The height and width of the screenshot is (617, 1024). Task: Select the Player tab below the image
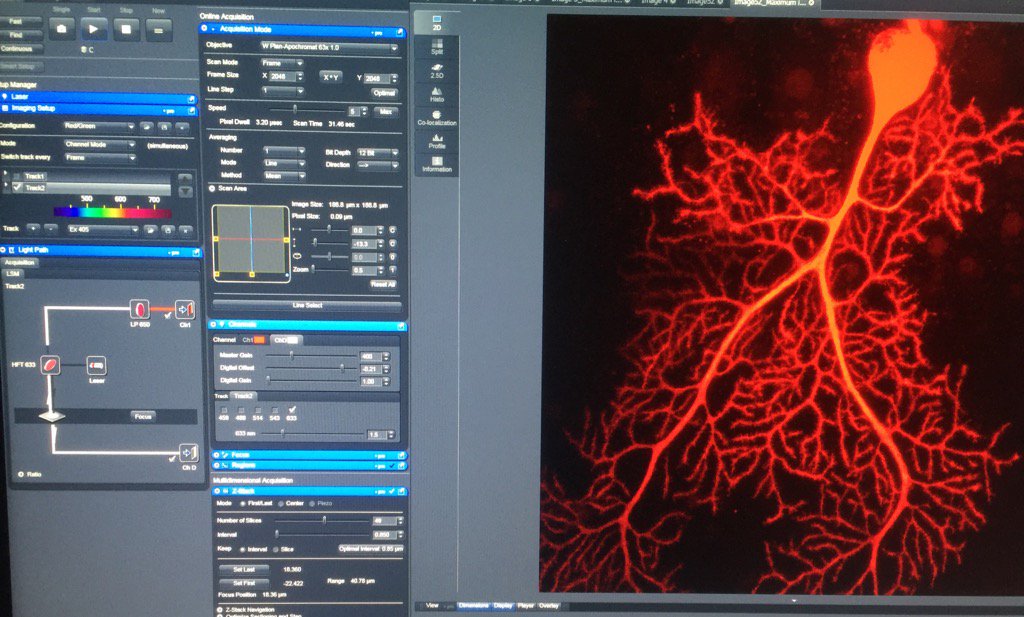coord(526,606)
